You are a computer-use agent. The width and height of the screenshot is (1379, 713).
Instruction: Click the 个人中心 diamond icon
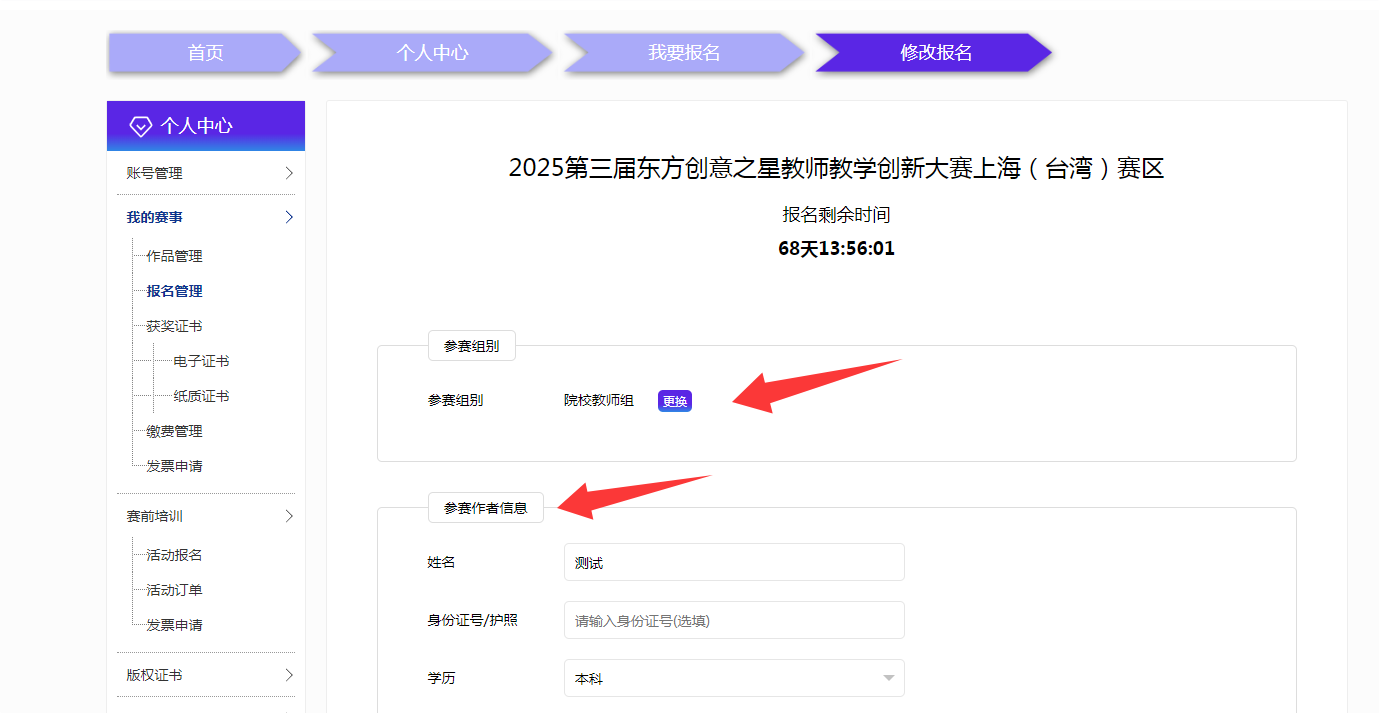pos(139,125)
